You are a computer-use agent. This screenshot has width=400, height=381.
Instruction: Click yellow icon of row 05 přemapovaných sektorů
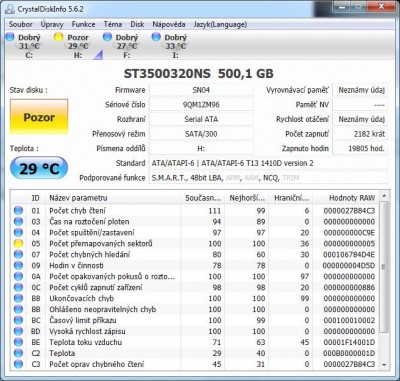coord(18,243)
